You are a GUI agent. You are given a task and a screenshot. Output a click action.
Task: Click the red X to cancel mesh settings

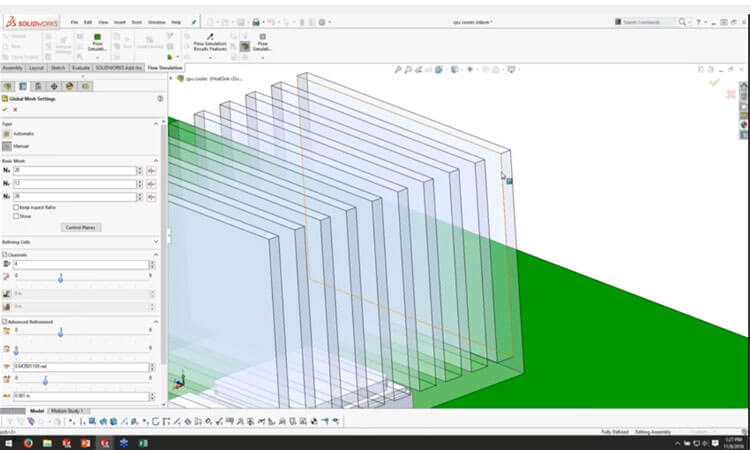[x=14, y=110]
